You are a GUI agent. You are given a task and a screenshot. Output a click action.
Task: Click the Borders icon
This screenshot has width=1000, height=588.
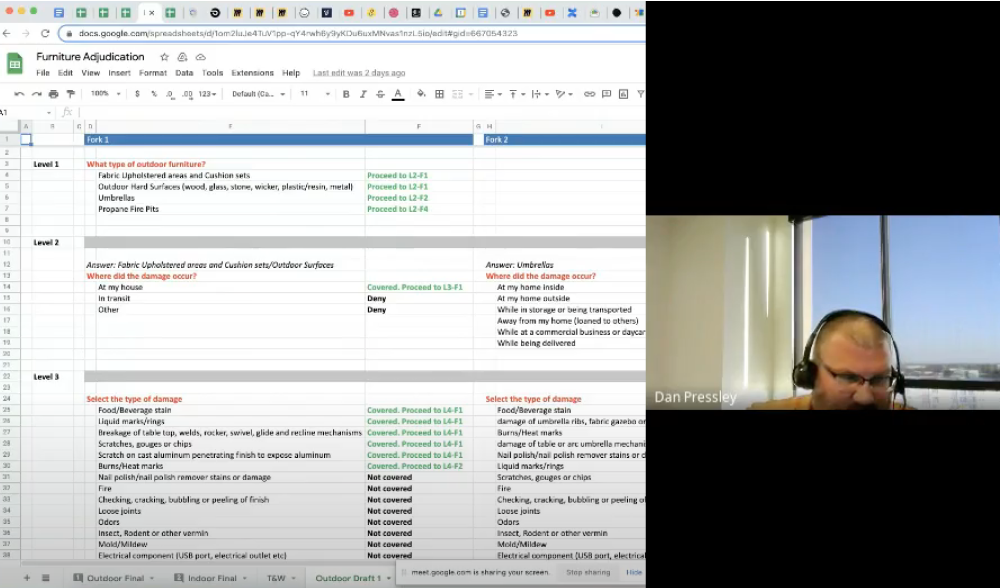coord(440,94)
